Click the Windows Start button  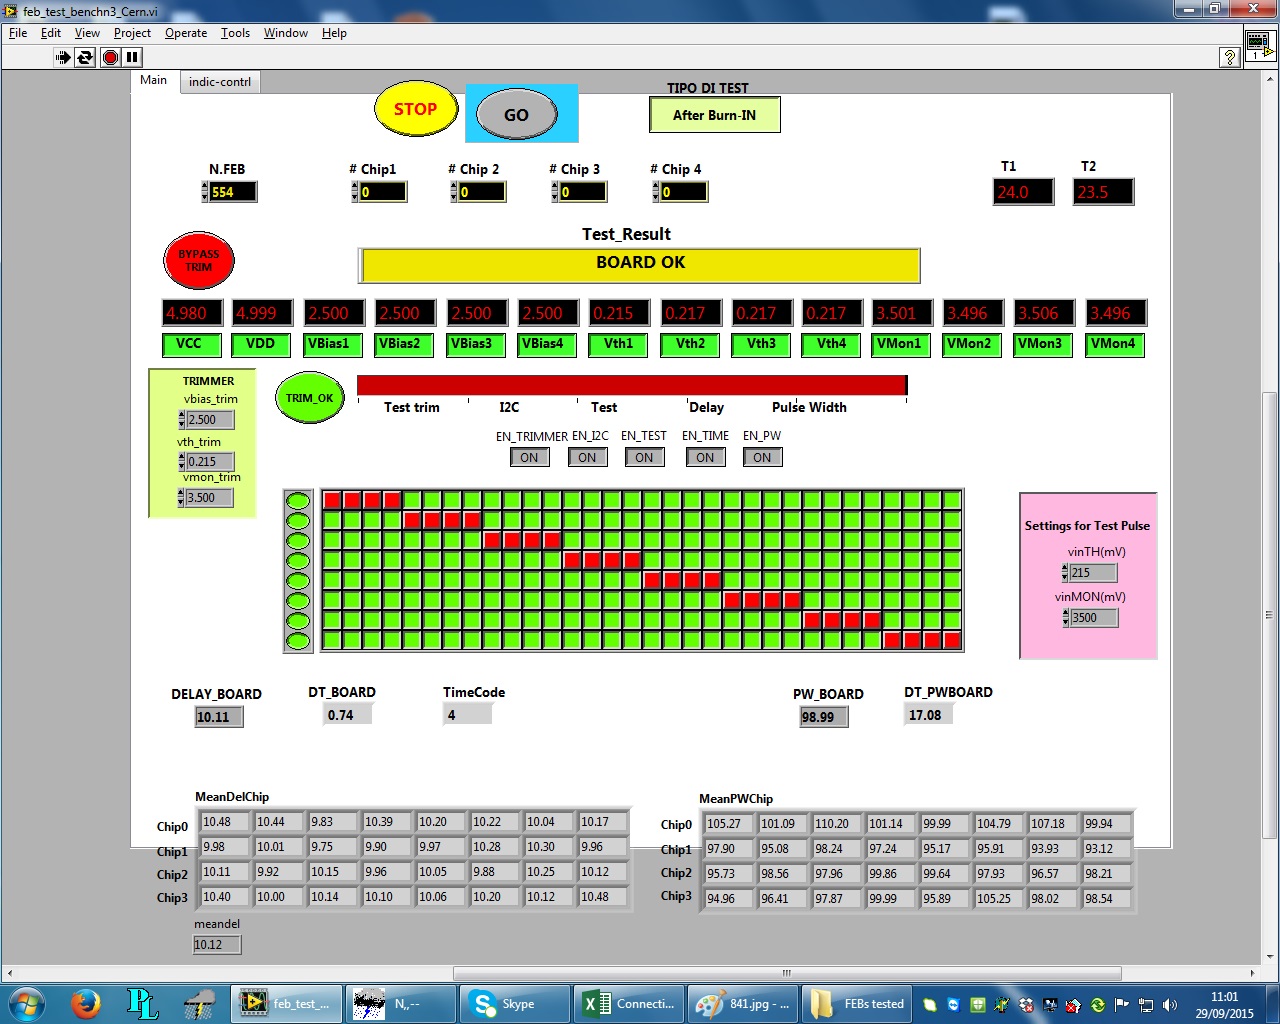pos(27,1003)
